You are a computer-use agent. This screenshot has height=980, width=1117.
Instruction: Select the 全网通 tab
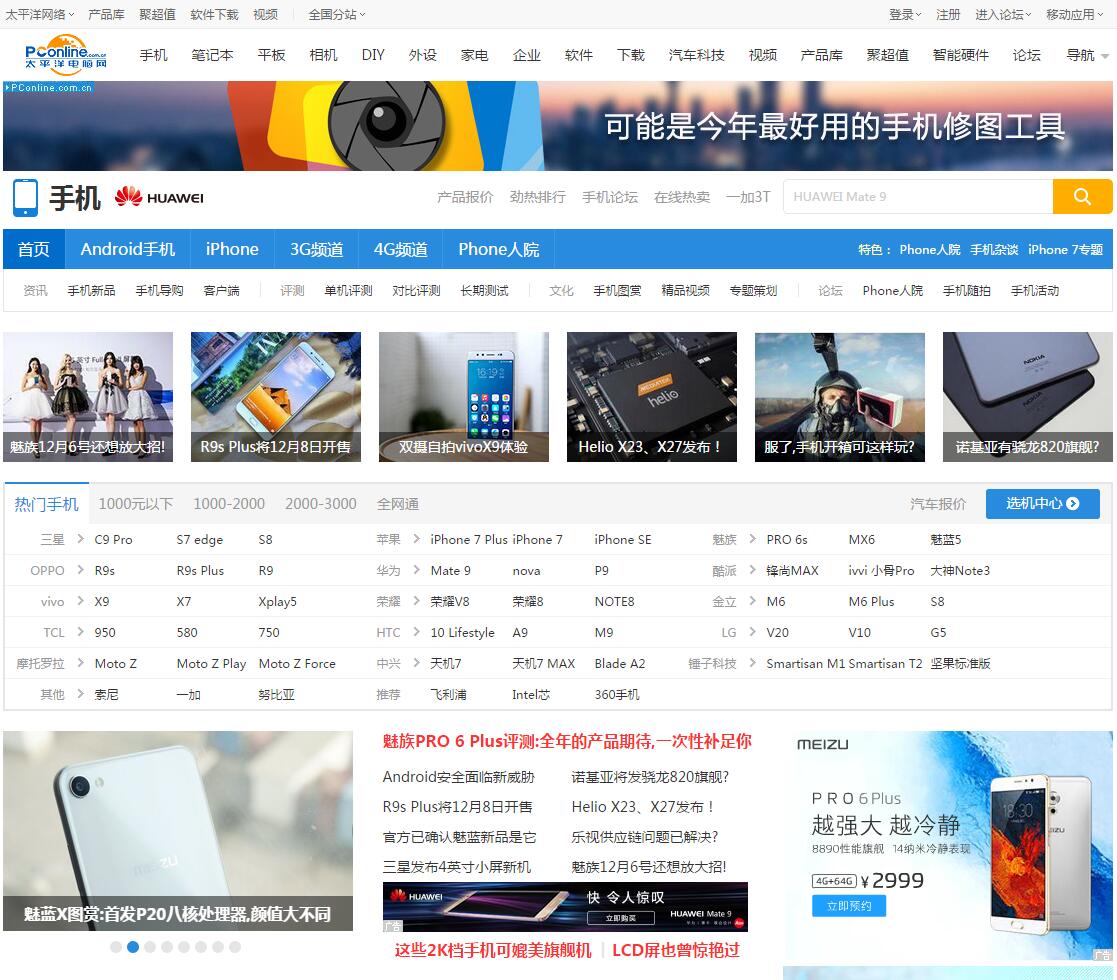pyautogui.click(x=398, y=504)
